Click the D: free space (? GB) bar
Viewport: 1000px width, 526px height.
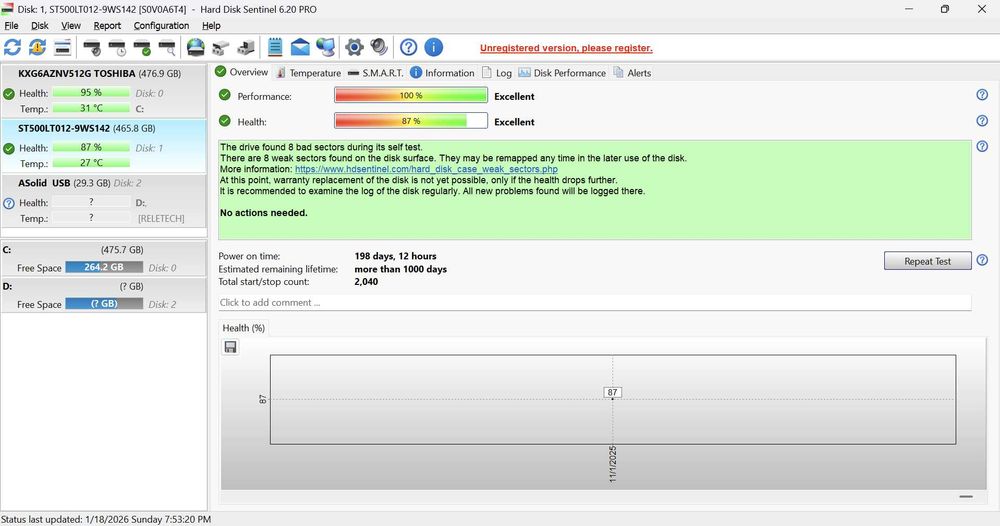pos(104,303)
